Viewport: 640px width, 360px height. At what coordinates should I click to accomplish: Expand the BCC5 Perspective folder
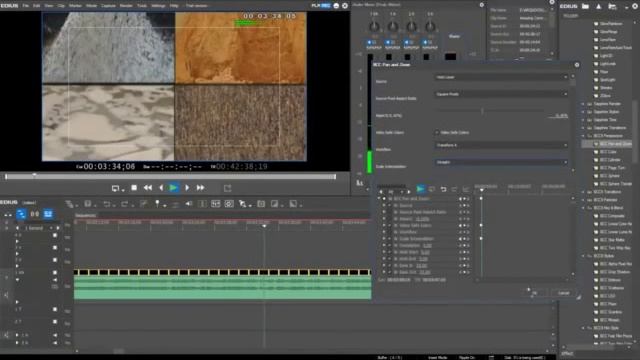click(x=583, y=136)
